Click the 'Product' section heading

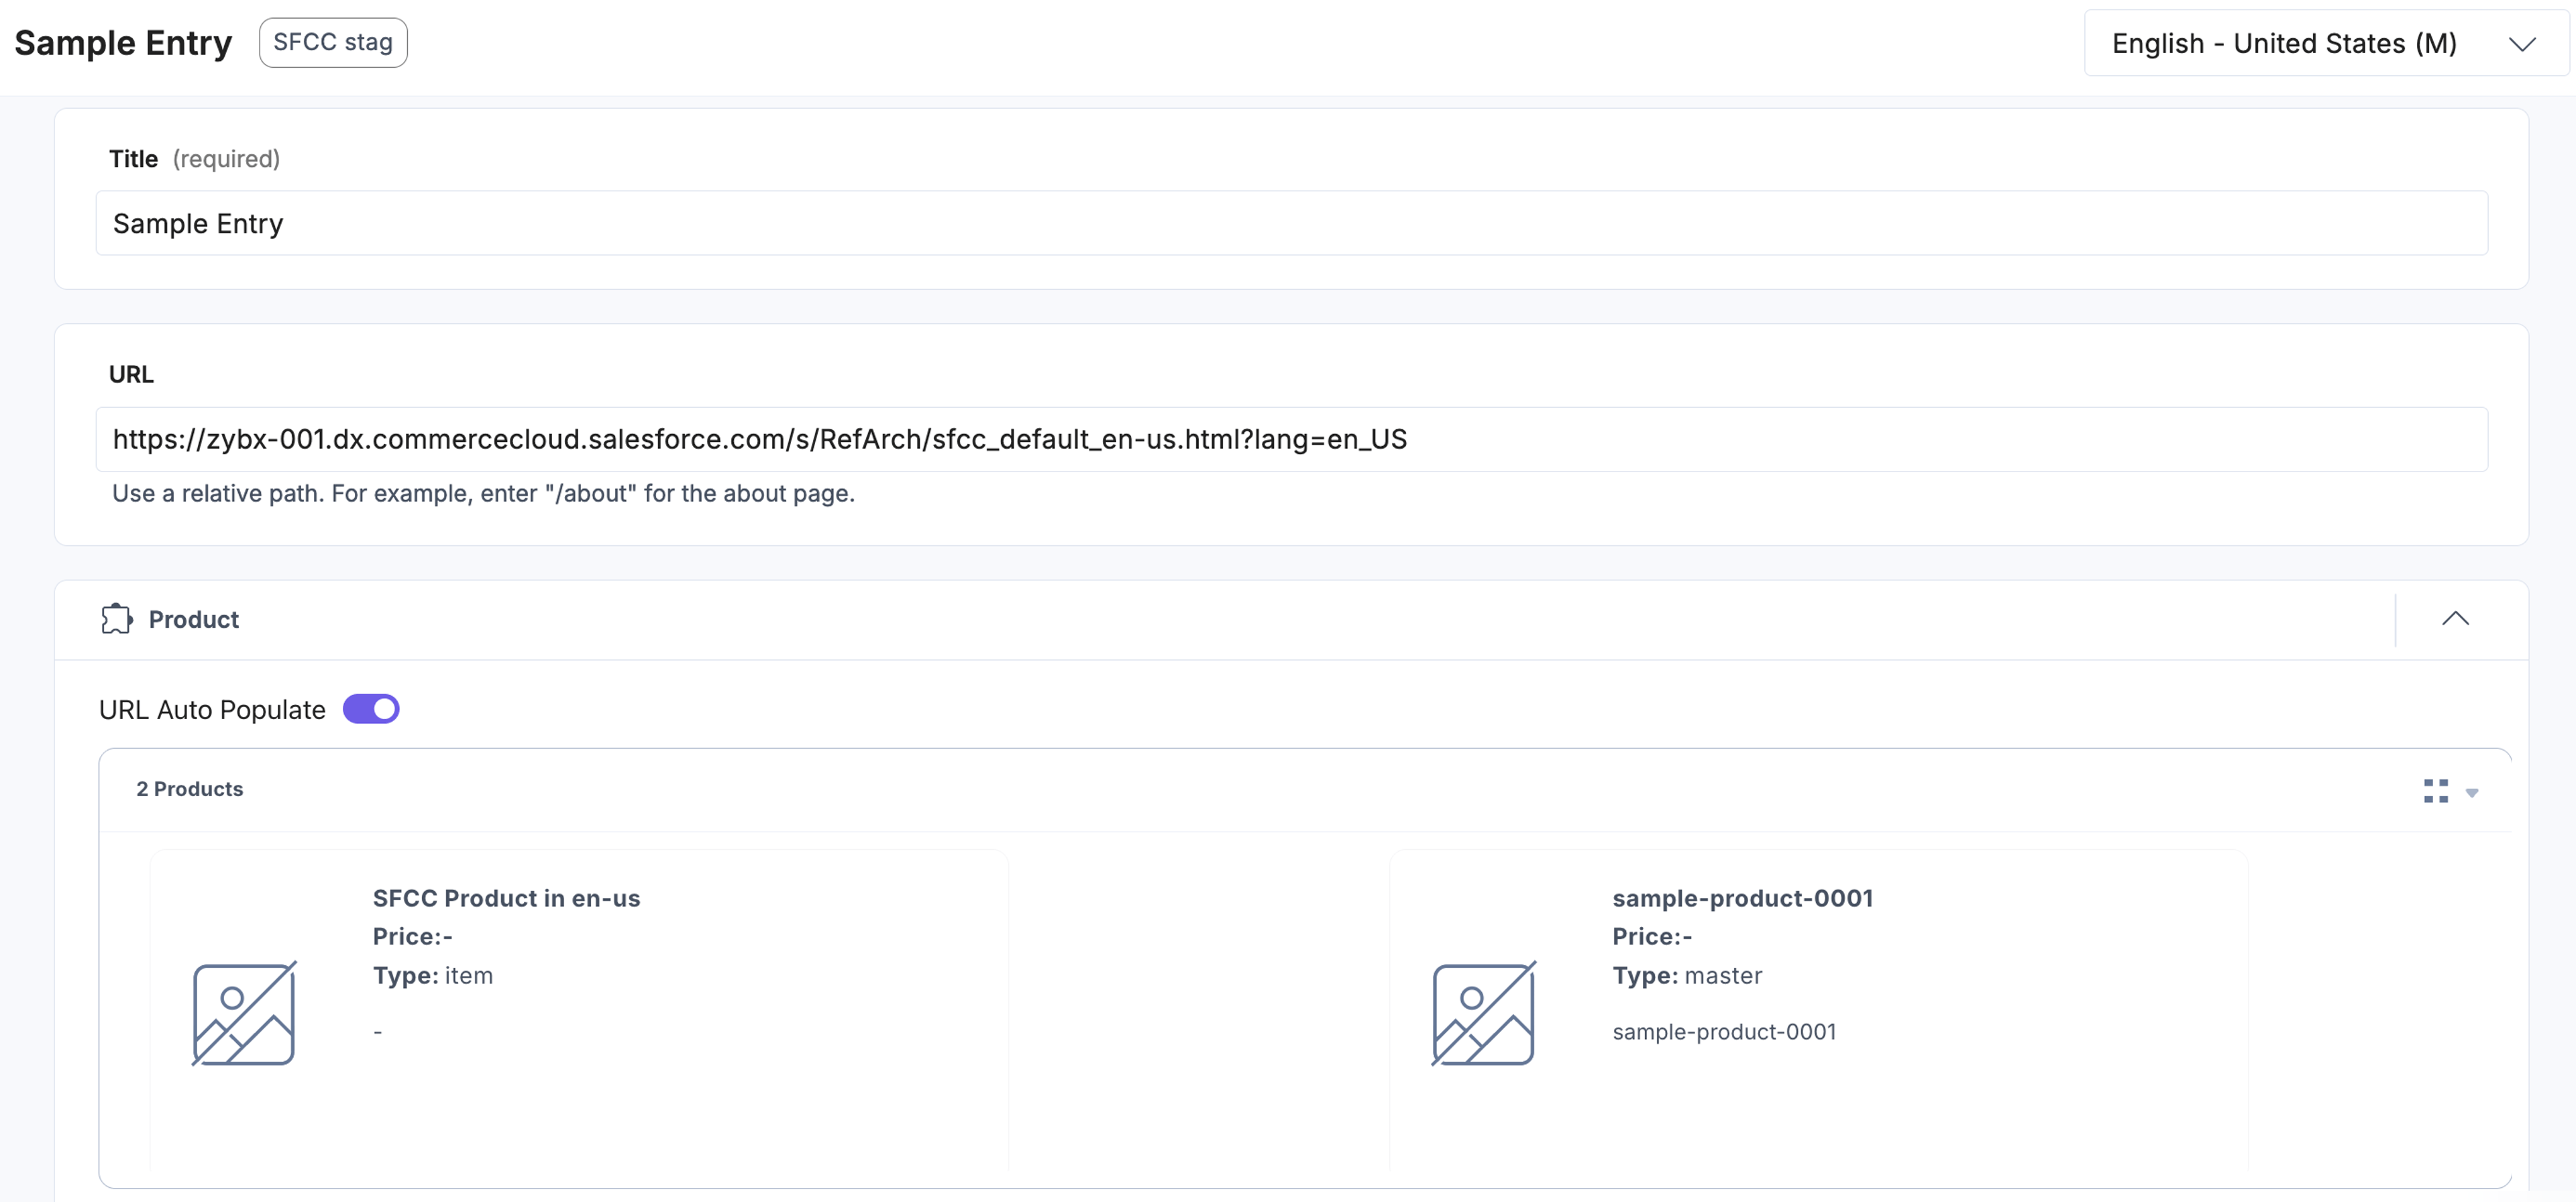[x=194, y=620]
